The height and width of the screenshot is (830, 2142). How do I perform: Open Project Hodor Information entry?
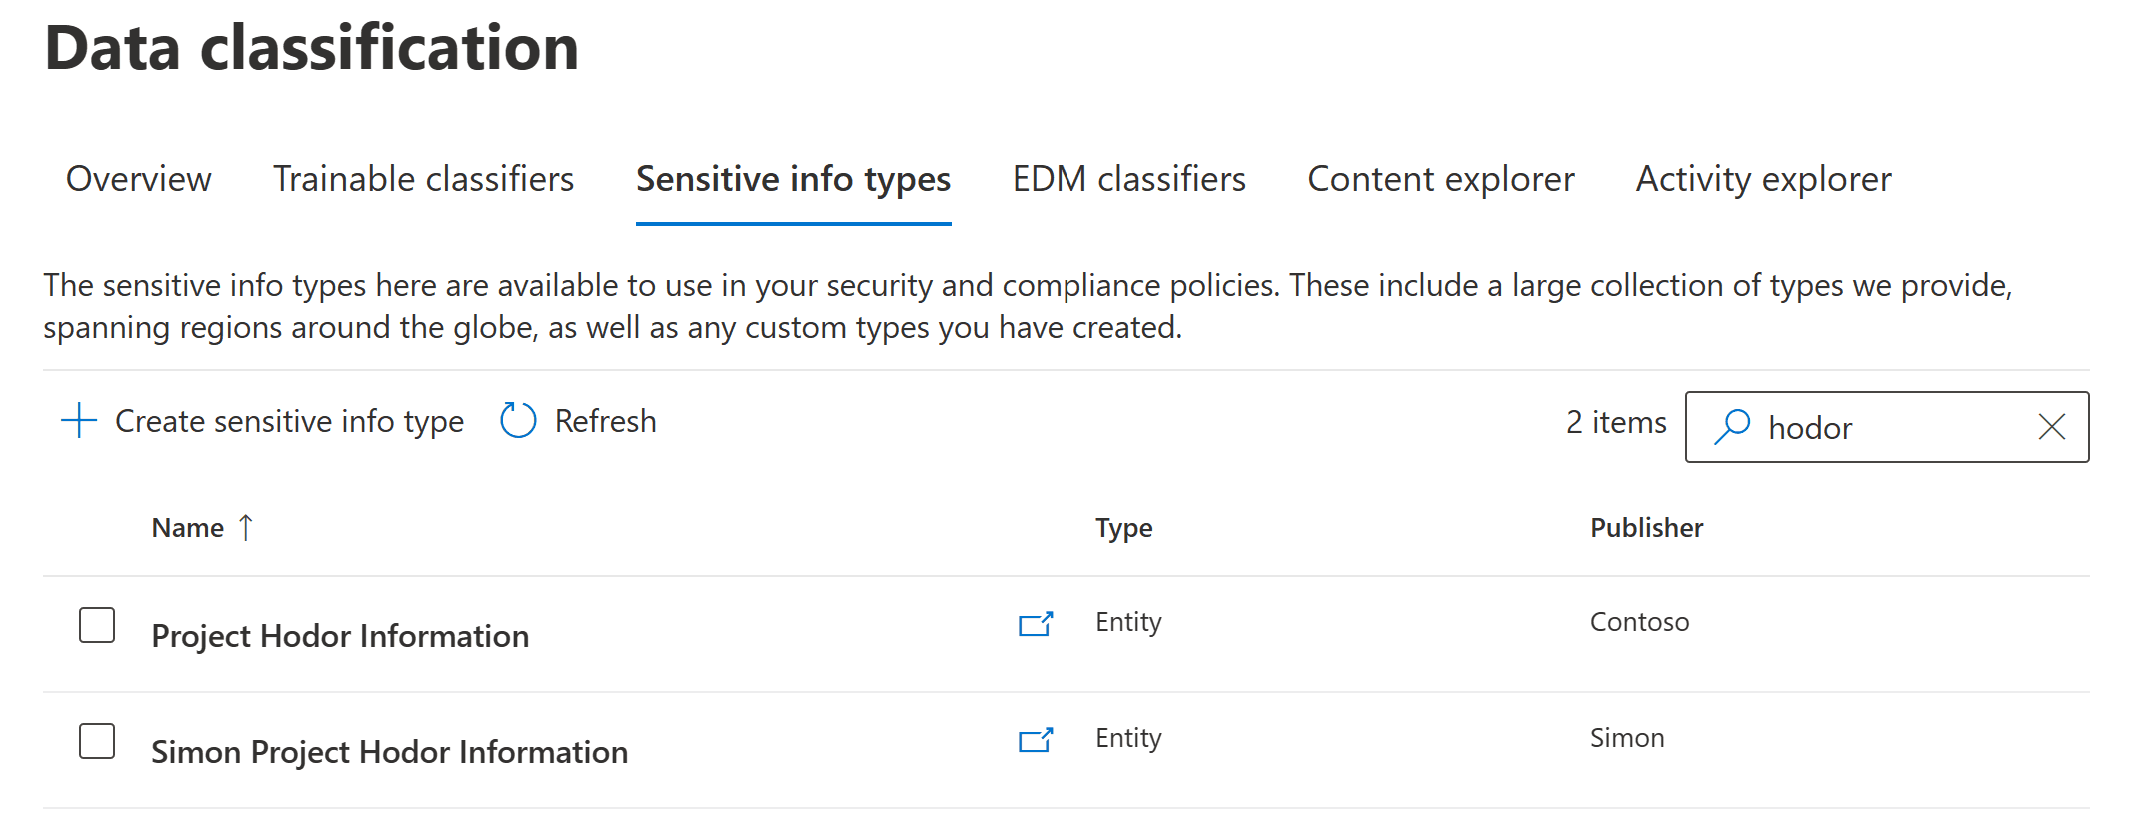(x=341, y=636)
